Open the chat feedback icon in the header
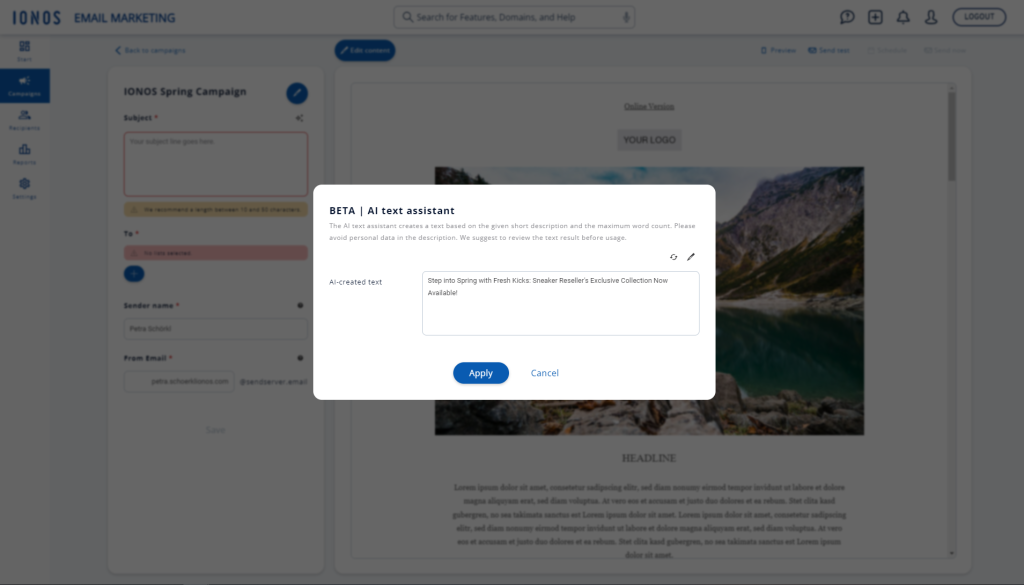Viewport: 1024px width, 585px height. (847, 16)
